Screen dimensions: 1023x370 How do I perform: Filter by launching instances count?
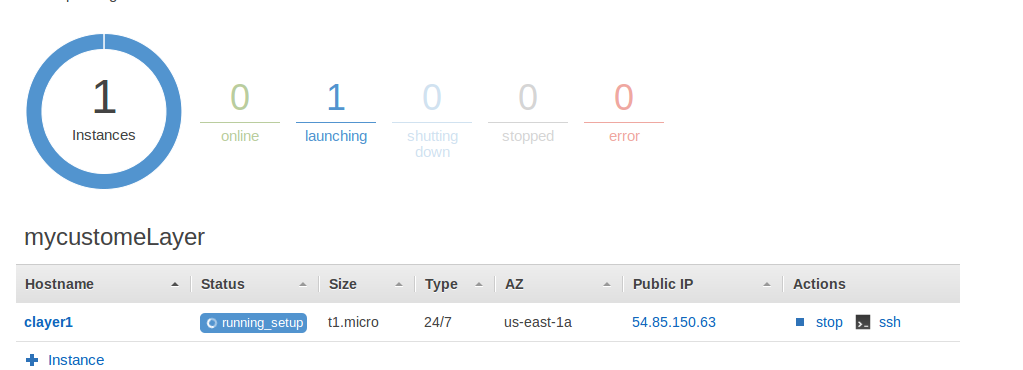335,111
